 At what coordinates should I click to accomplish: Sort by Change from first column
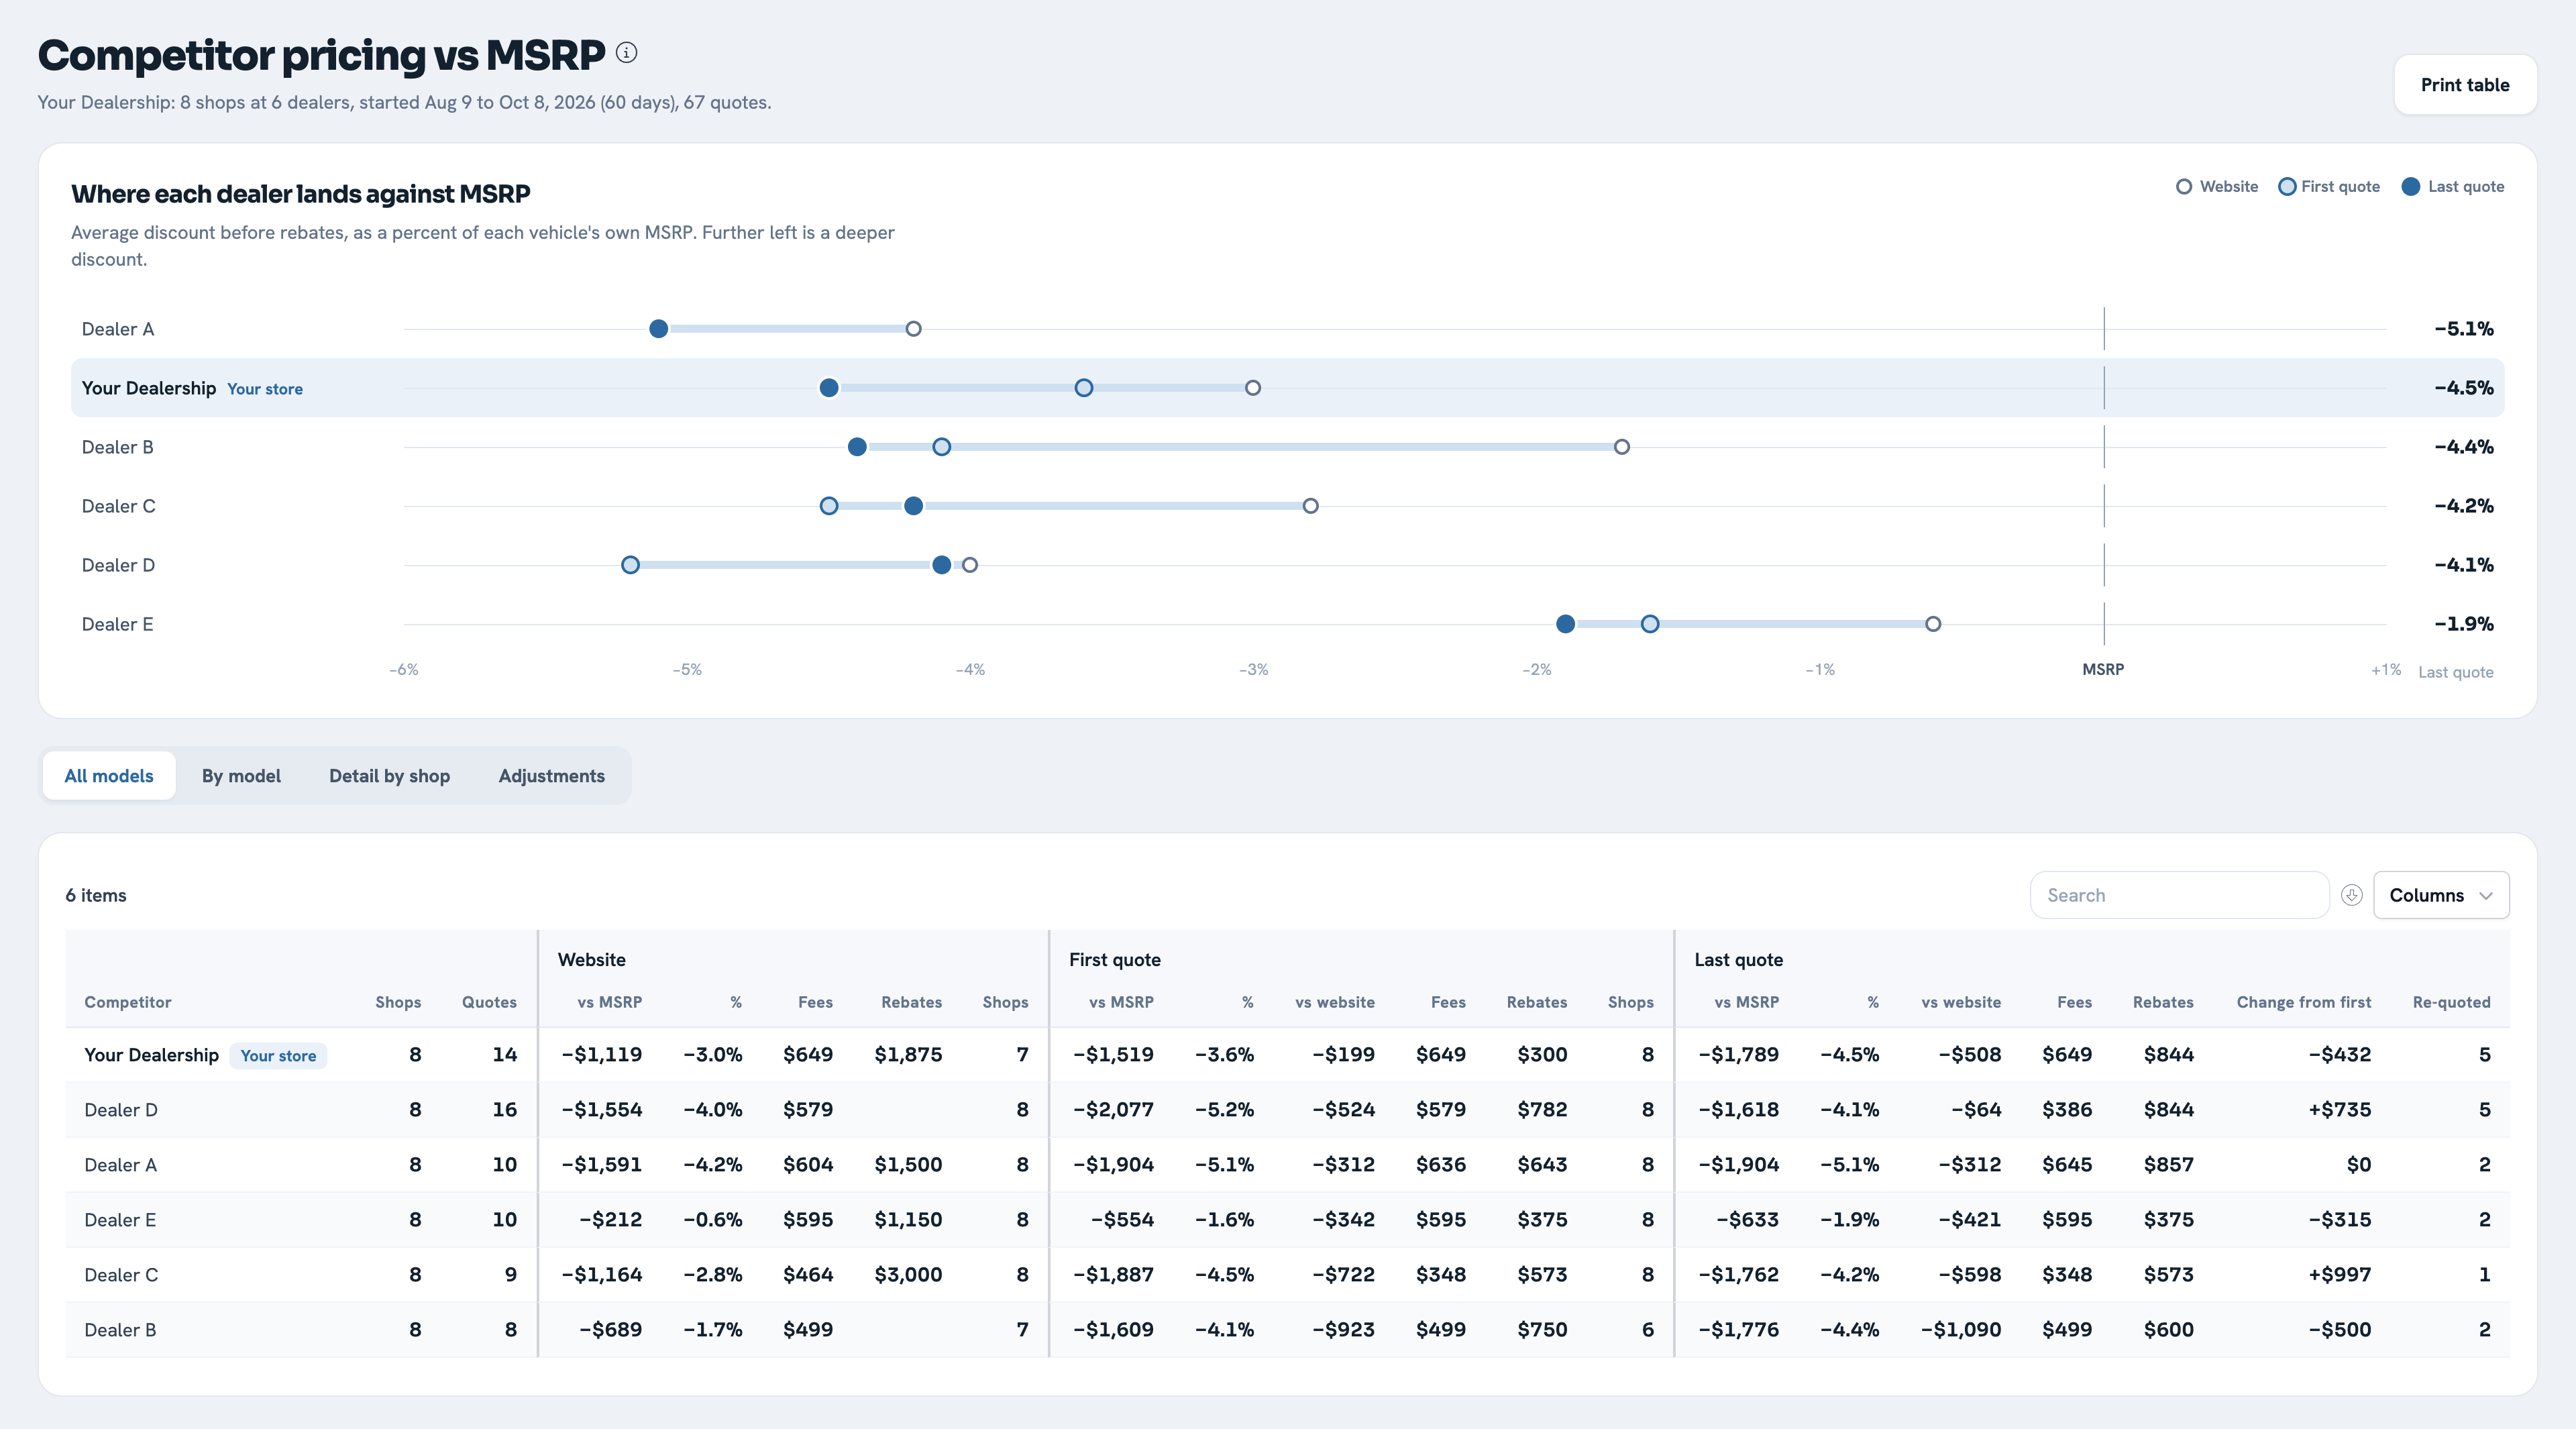click(x=2303, y=1002)
